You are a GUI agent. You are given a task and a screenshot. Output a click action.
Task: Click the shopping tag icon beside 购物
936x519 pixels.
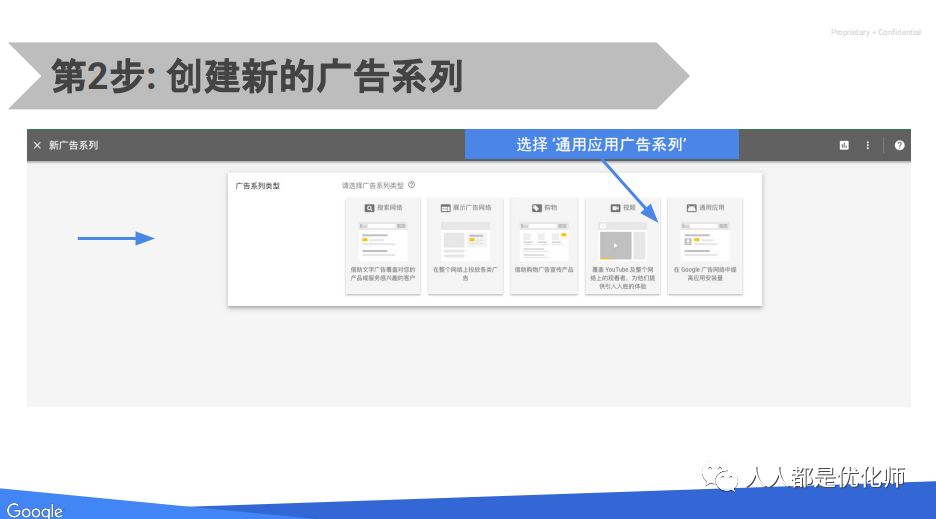click(x=537, y=208)
